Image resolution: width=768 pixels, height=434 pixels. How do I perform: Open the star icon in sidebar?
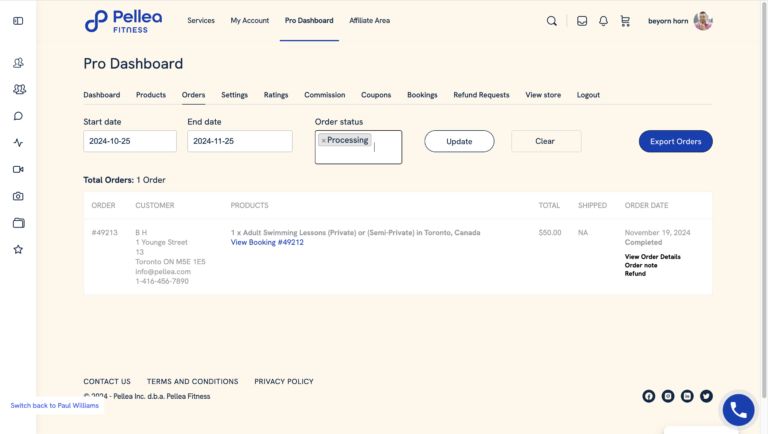tap(18, 249)
